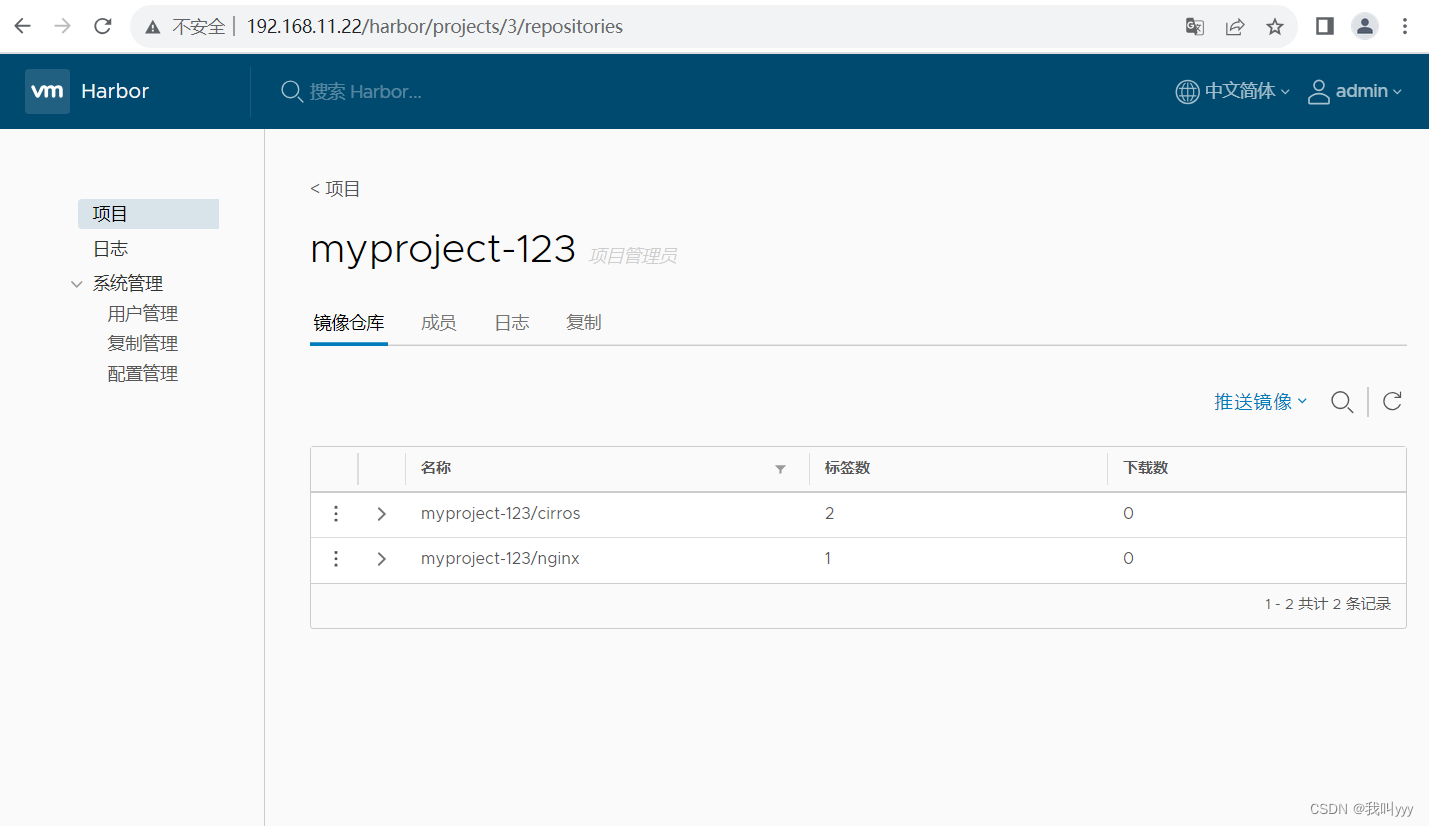
Task: Expand the myproject-123/cirros row
Action: 381,514
